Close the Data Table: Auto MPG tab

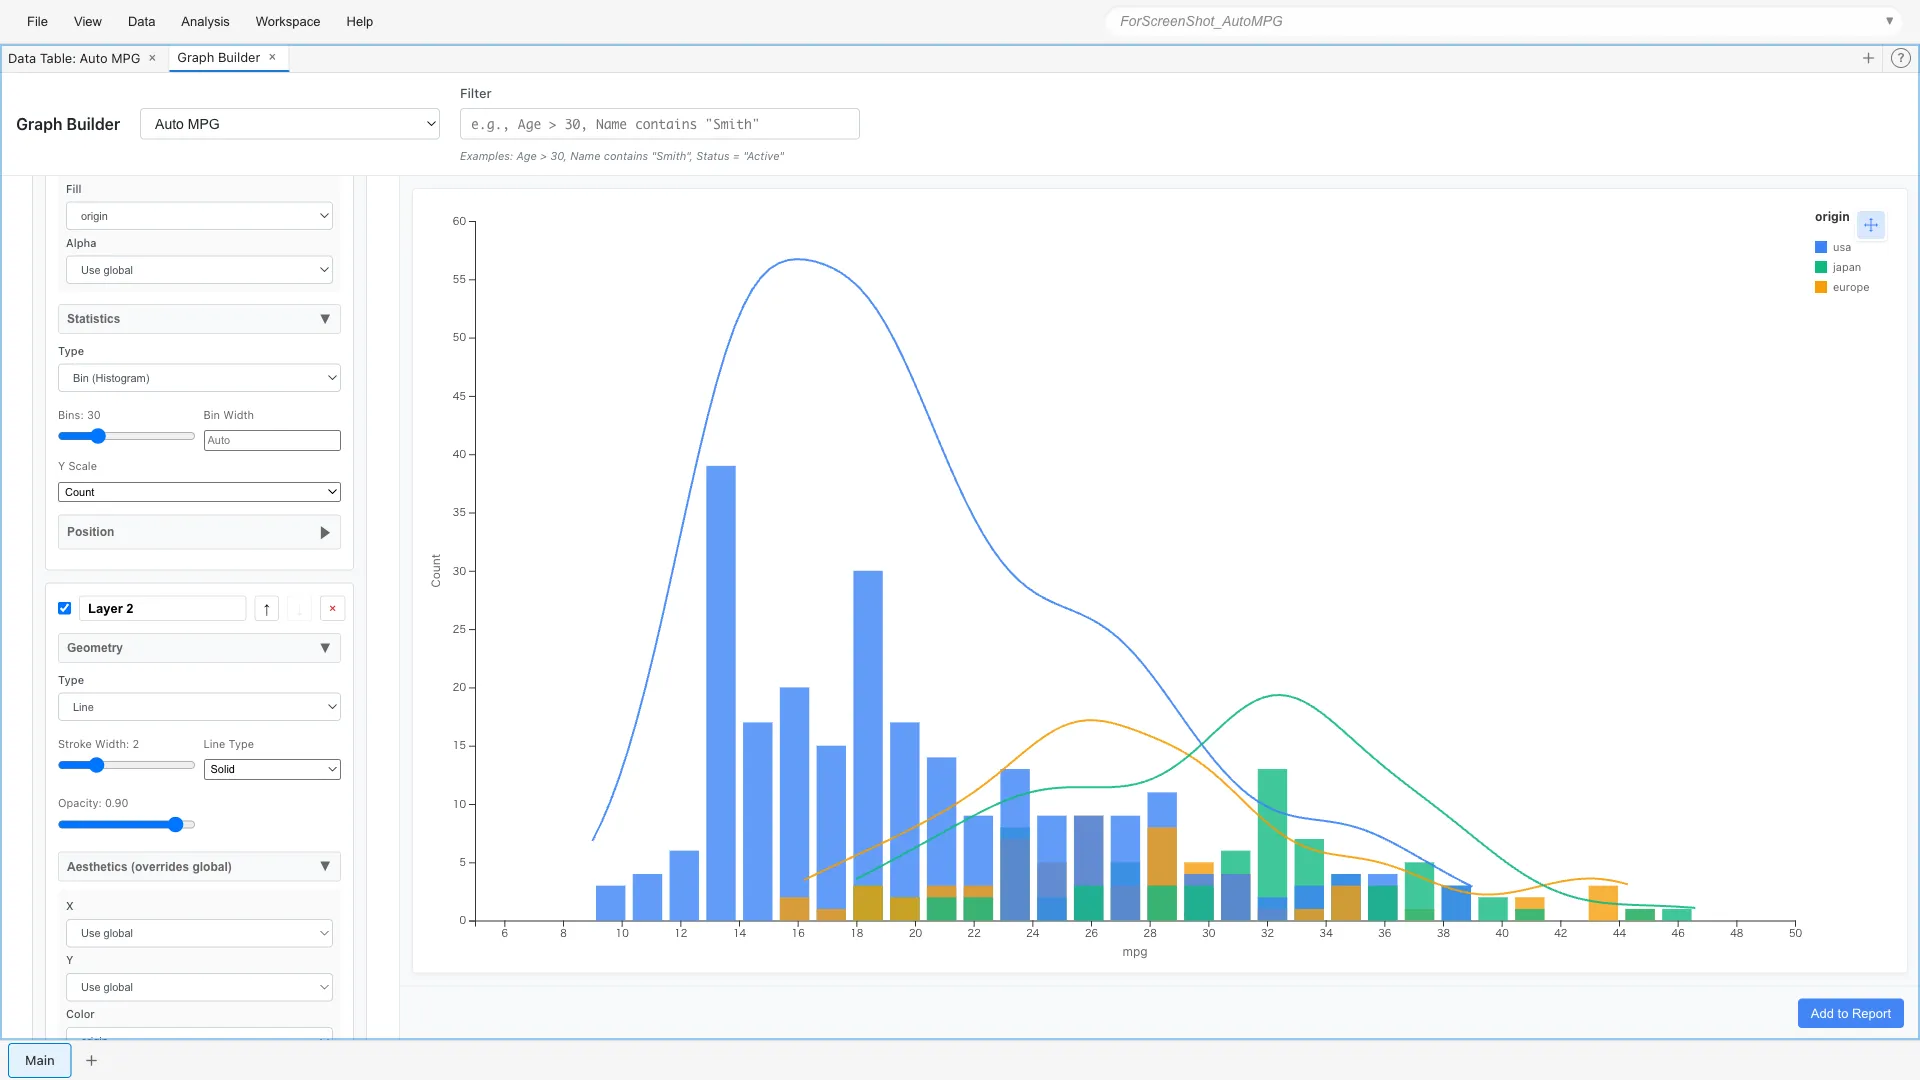click(152, 58)
